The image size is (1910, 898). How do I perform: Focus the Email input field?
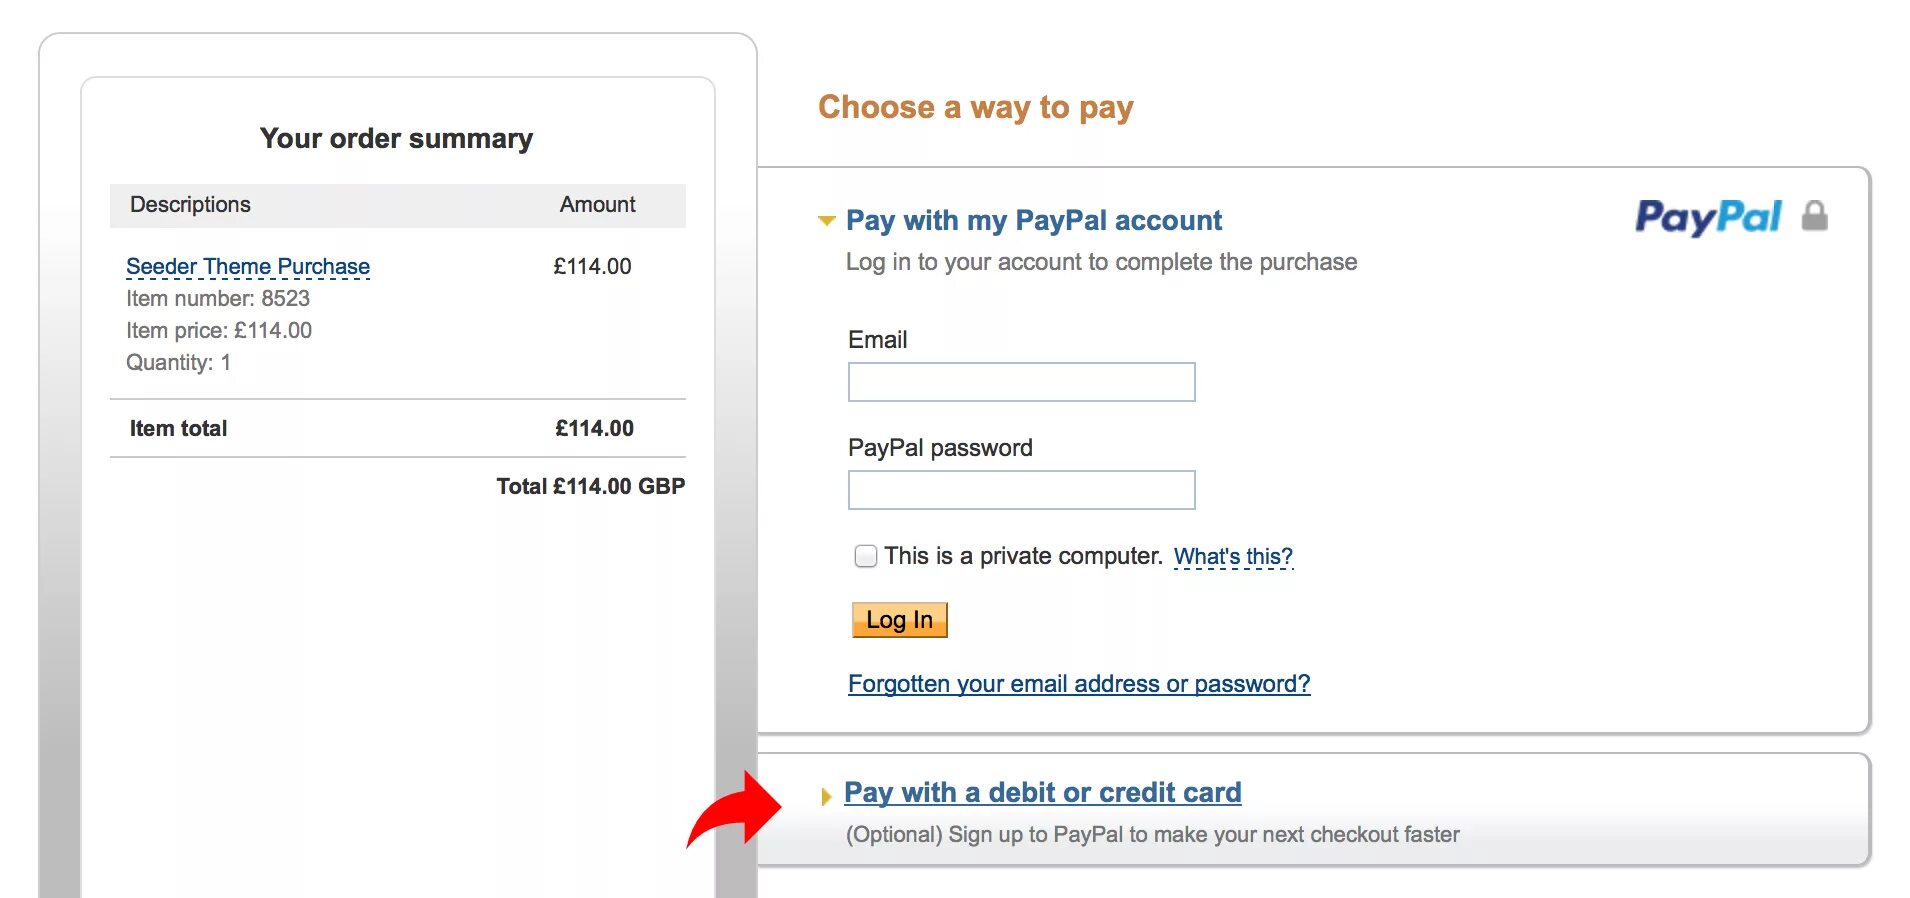[x=1021, y=382]
